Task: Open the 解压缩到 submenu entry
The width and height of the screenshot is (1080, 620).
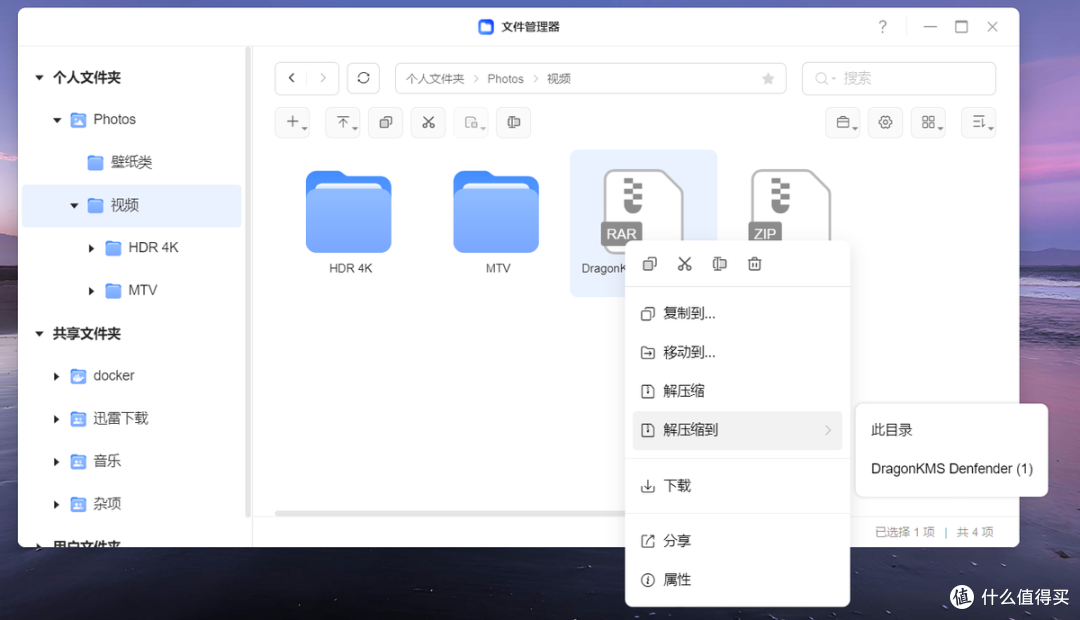Action: point(737,430)
